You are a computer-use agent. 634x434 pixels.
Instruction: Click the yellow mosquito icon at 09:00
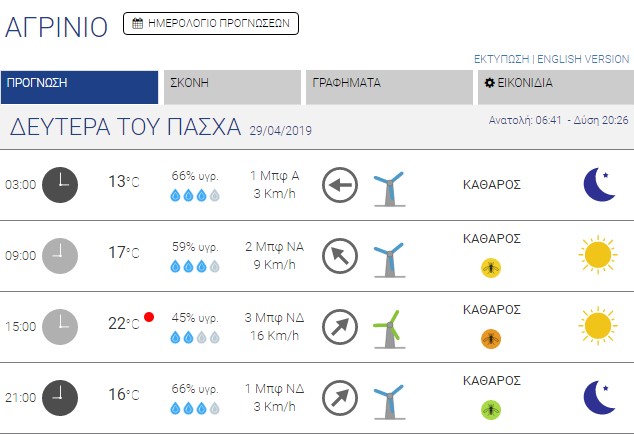tap(491, 266)
